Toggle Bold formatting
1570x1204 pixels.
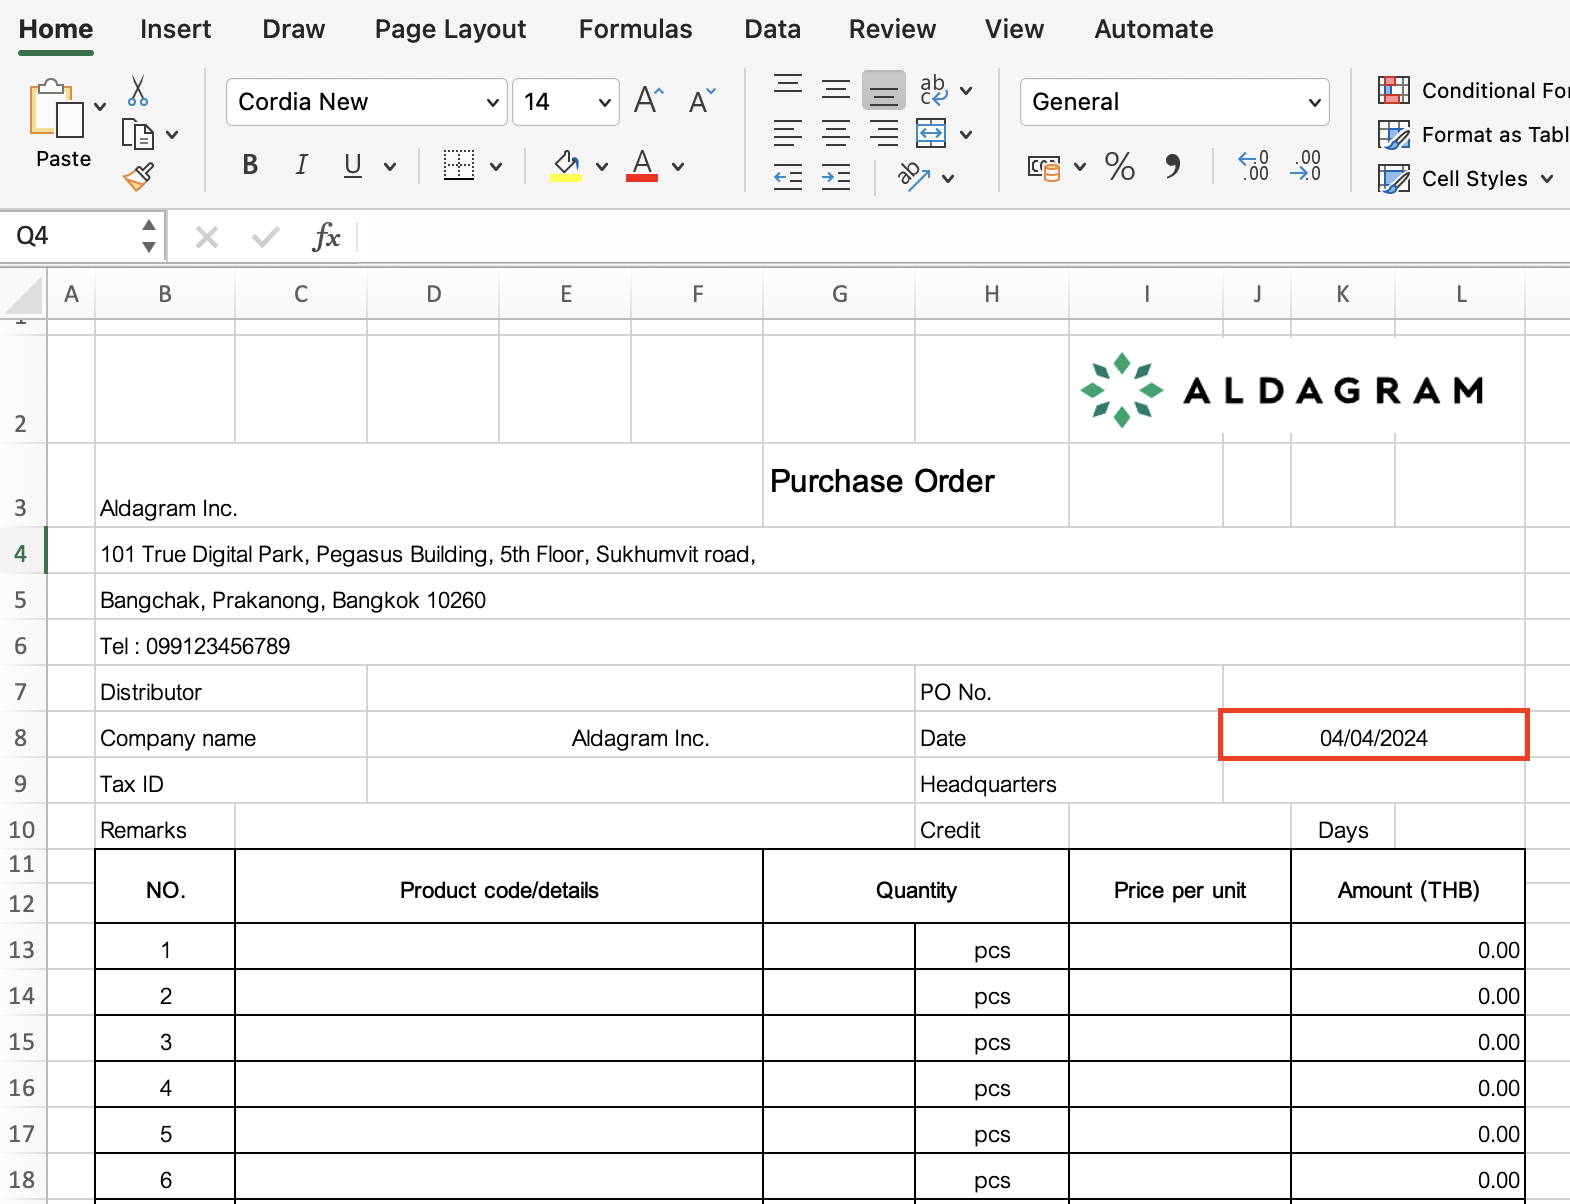pos(250,166)
